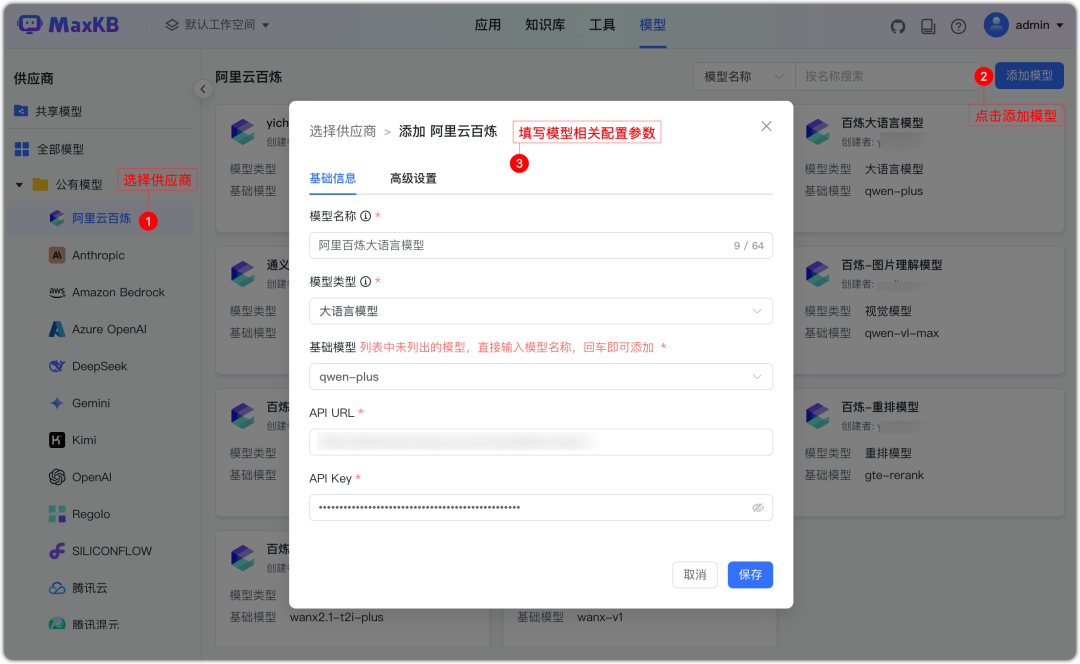Screen dimensions: 1080x664
Task: Select OpenAI provider label
Action: tap(92, 477)
